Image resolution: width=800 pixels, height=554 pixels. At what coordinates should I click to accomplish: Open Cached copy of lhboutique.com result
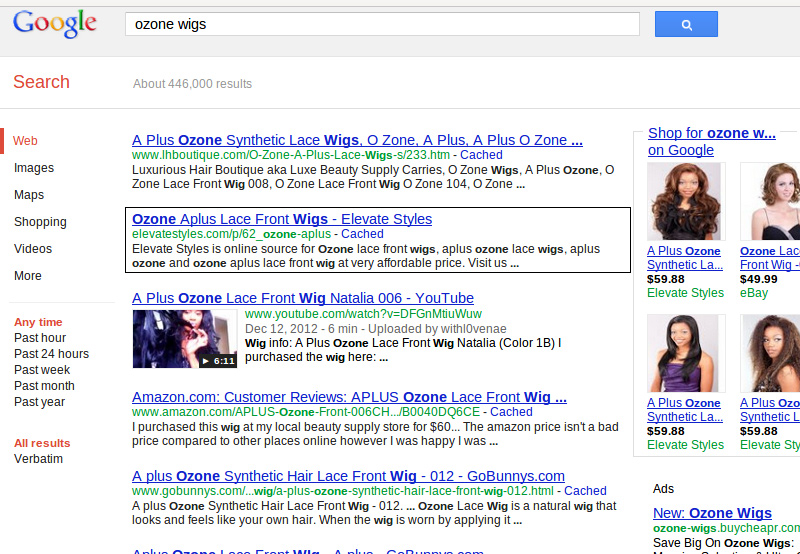(481, 155)
